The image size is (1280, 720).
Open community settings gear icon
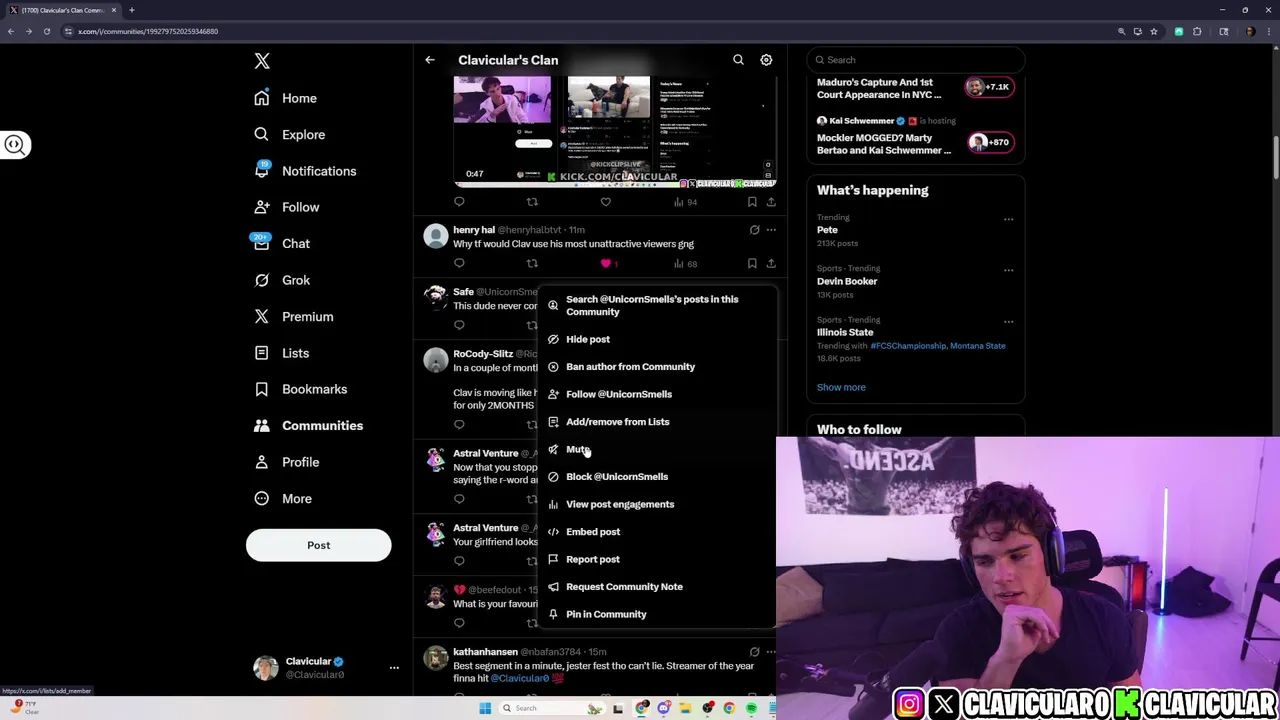click(766, 60)
